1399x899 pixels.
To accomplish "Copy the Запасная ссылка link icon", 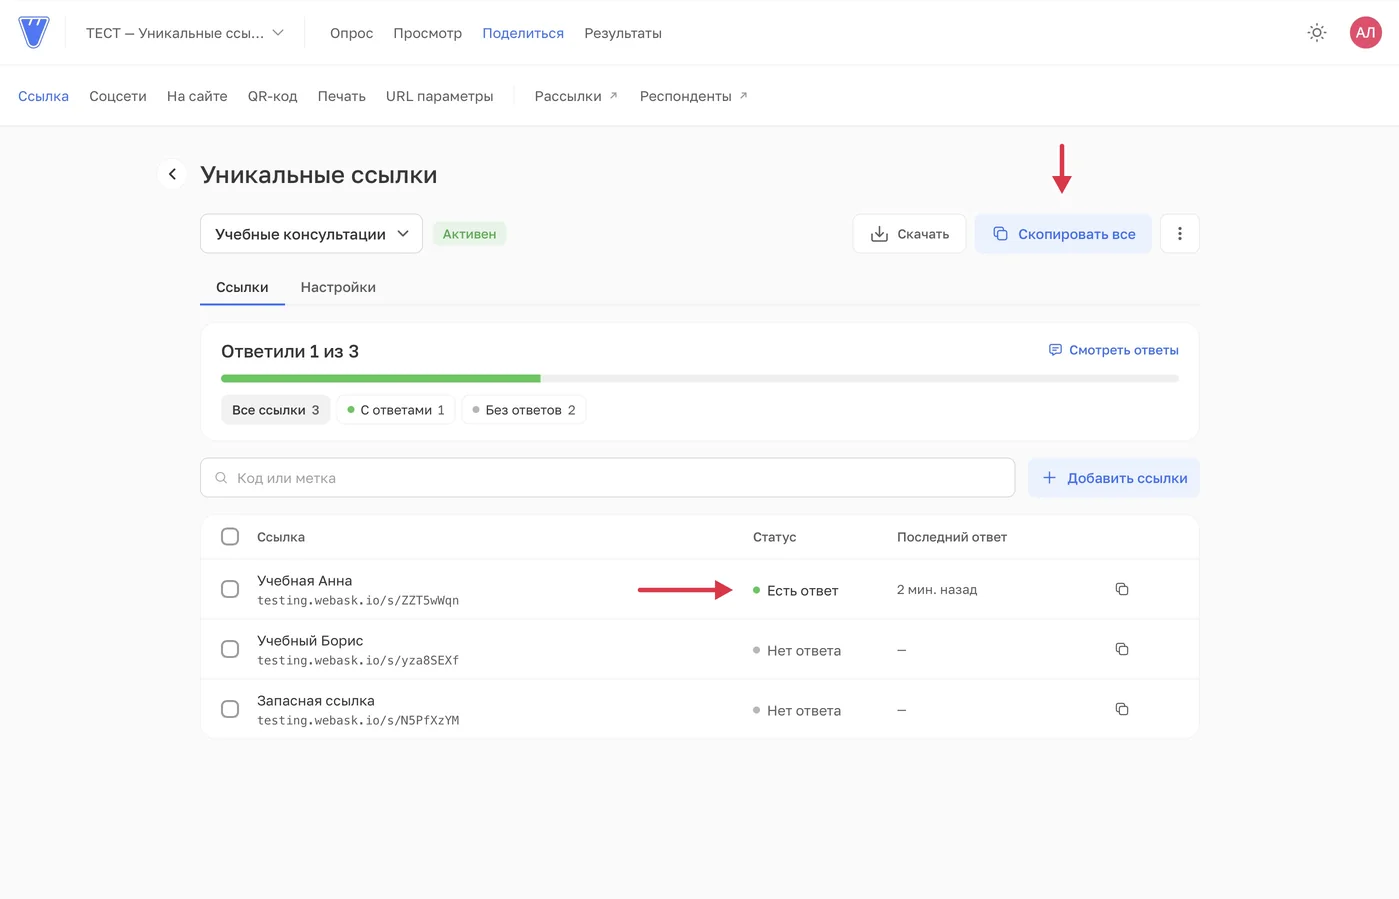I will coord(1122,709).
